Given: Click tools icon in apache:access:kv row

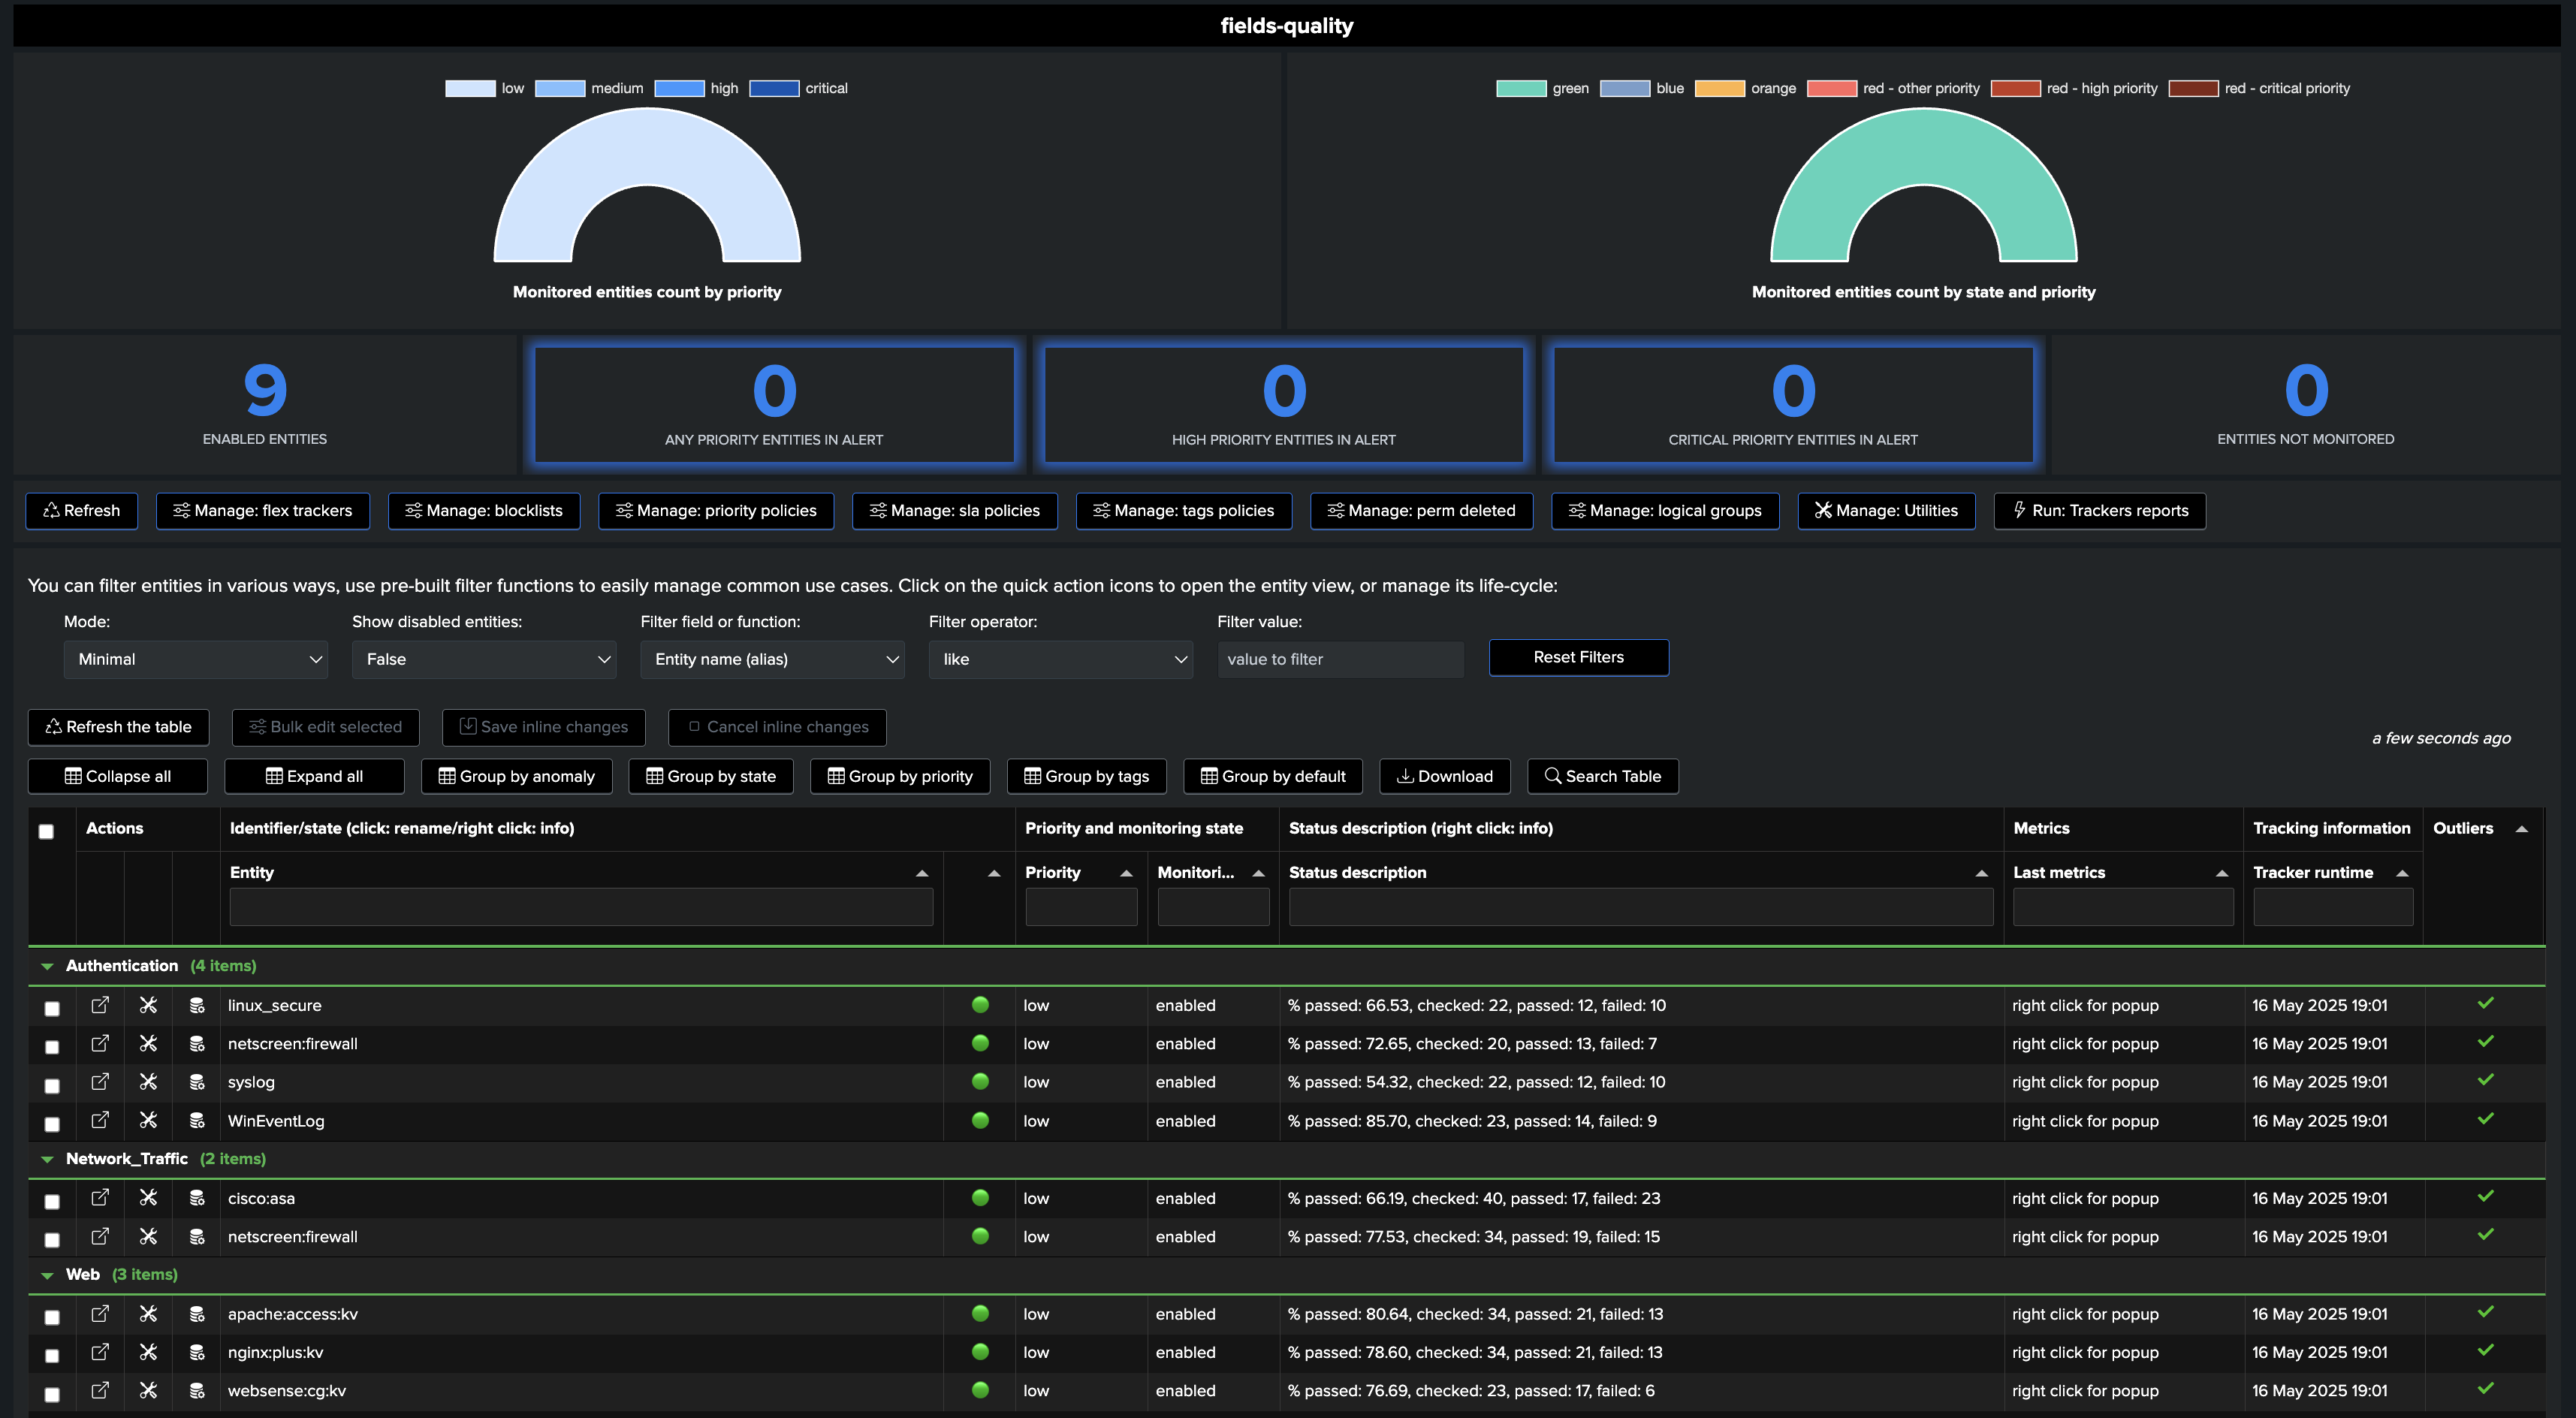Looking at the screenshot, I should tap(148, 1314).
